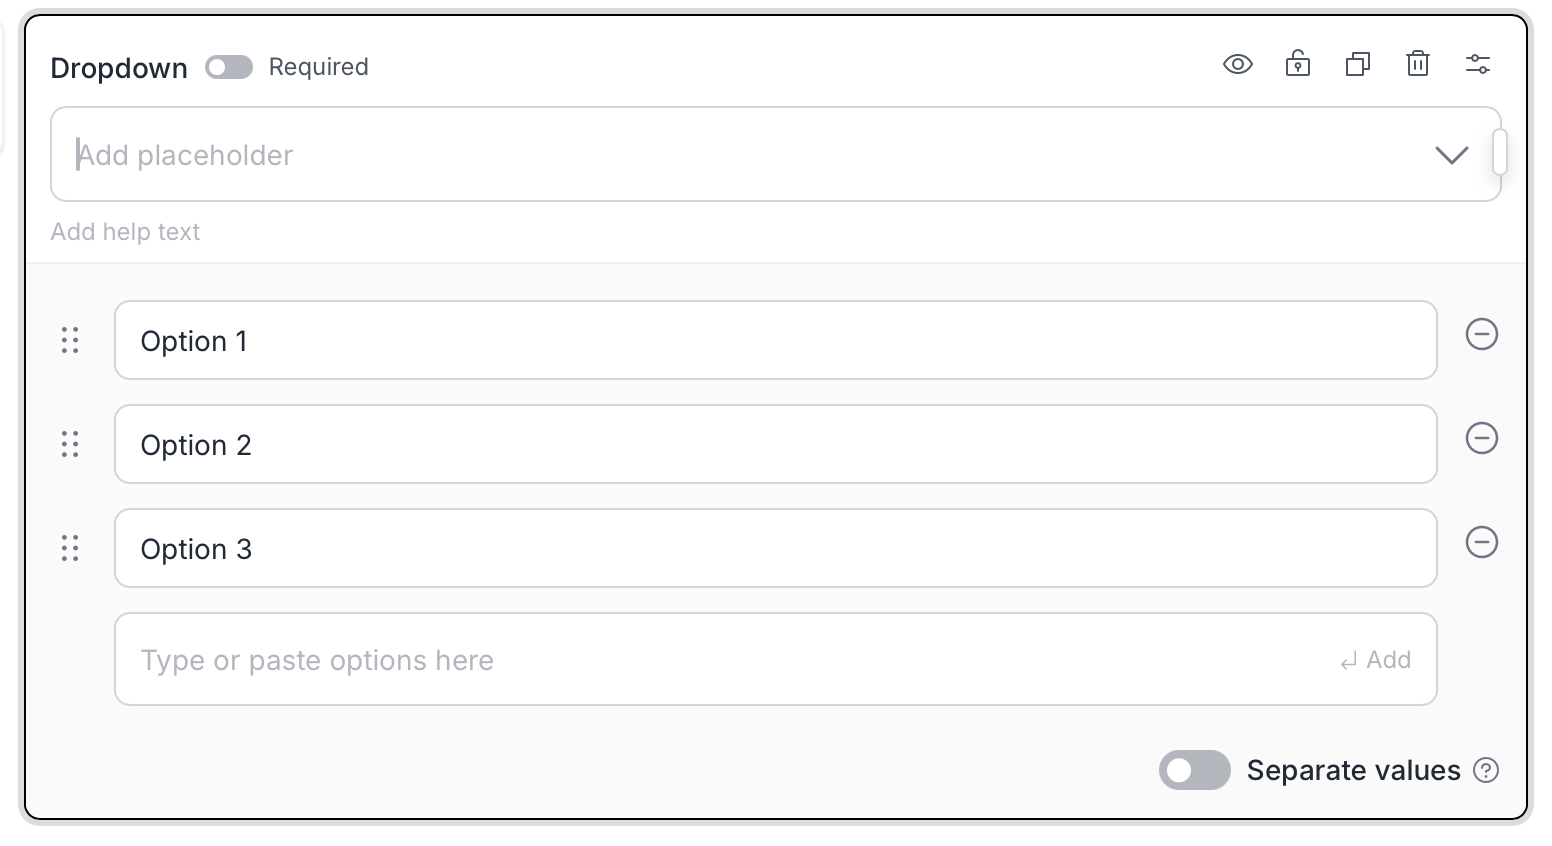Remove Option 3 with minus icon
The width and height of the screenshot is (1552, 846).
pyautogui.click(x=1481, y=542)
